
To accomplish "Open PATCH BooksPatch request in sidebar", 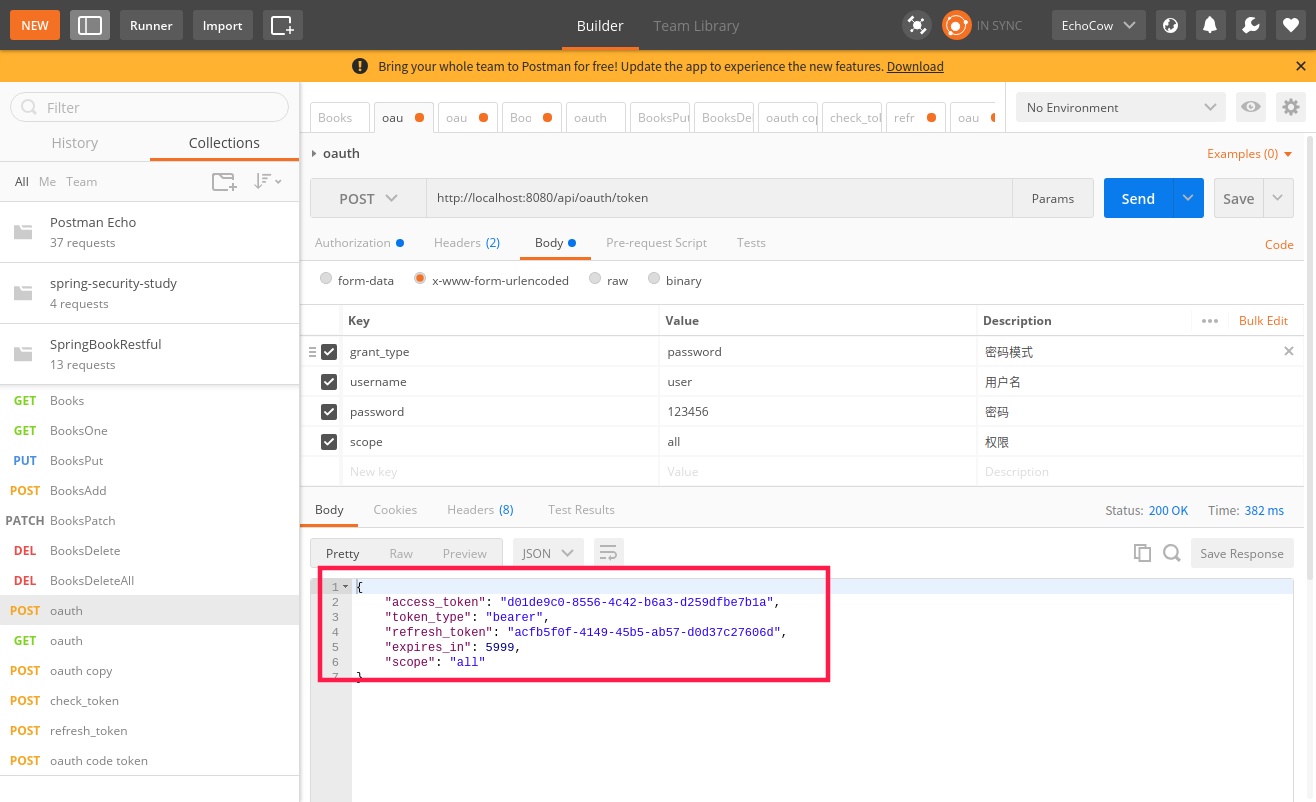I will coord(150,520).
